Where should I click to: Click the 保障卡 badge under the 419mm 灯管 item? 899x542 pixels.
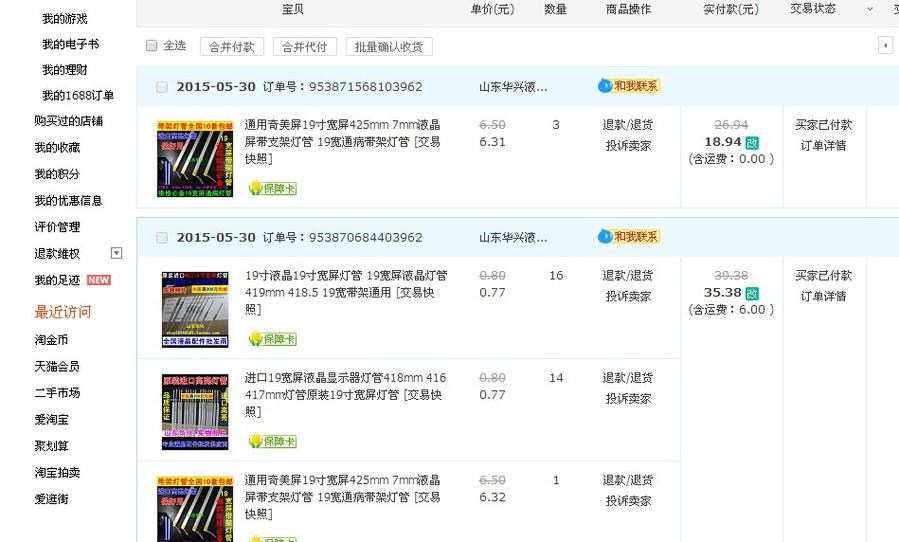pyautogui.click(x=272, y=339)
